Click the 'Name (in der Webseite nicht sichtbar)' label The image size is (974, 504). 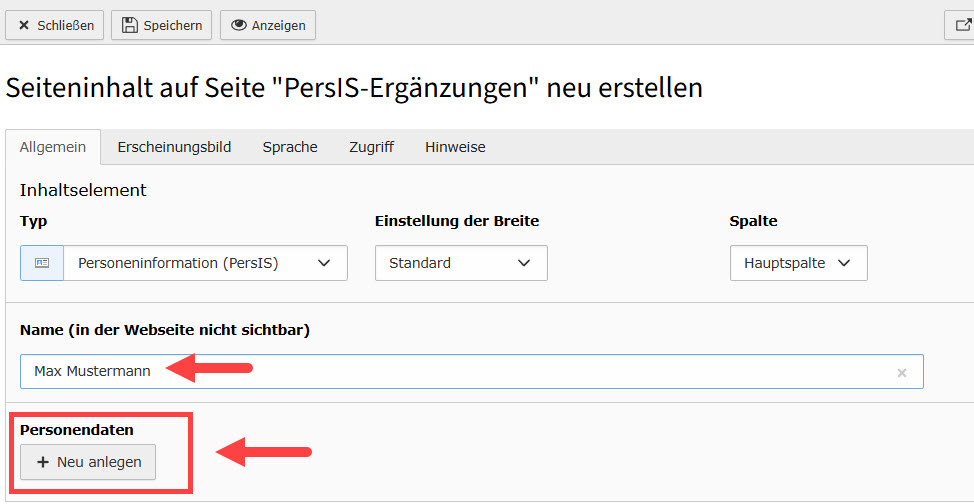point(165,330)
